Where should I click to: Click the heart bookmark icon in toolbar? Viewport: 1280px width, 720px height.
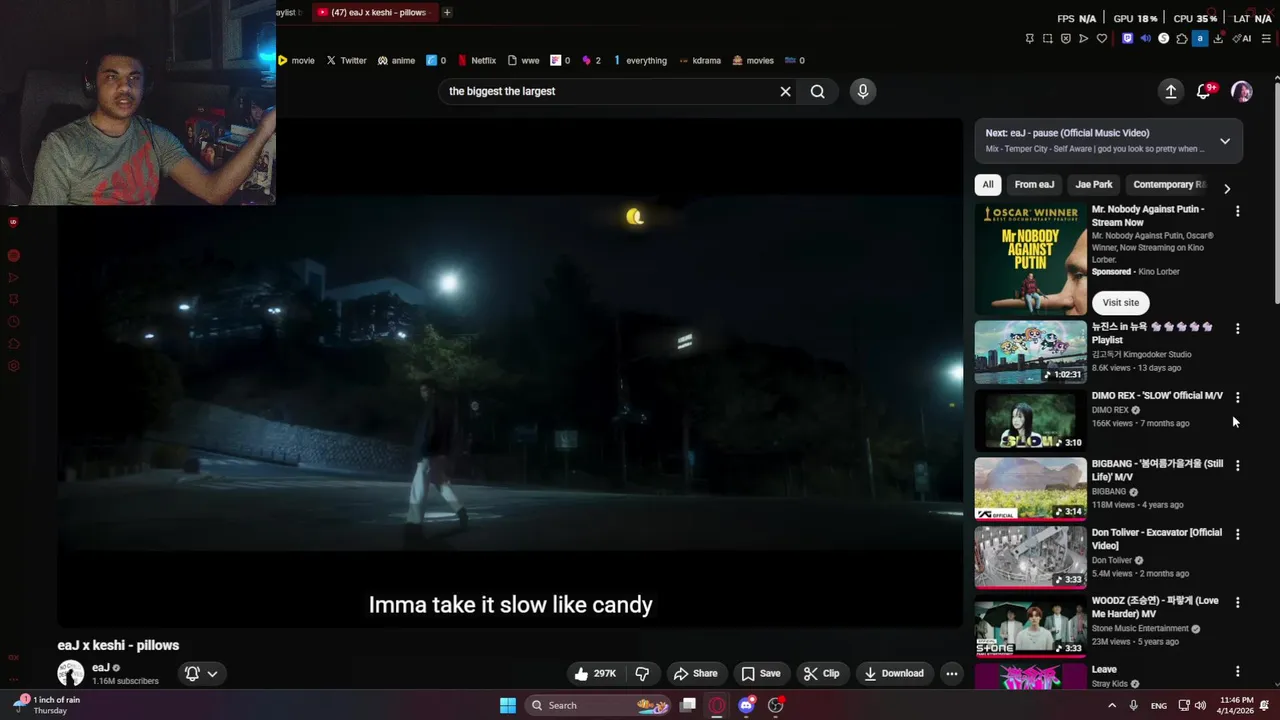(x=1102, y=38)
